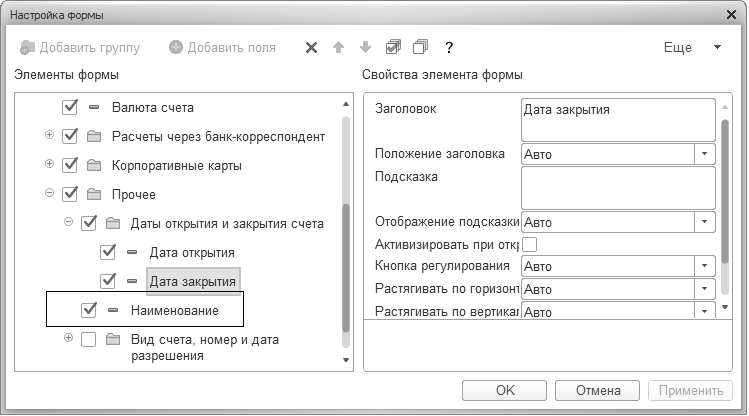749x416 pixels.
Task: Click the Add fields icon
Action: click(176, 47)
